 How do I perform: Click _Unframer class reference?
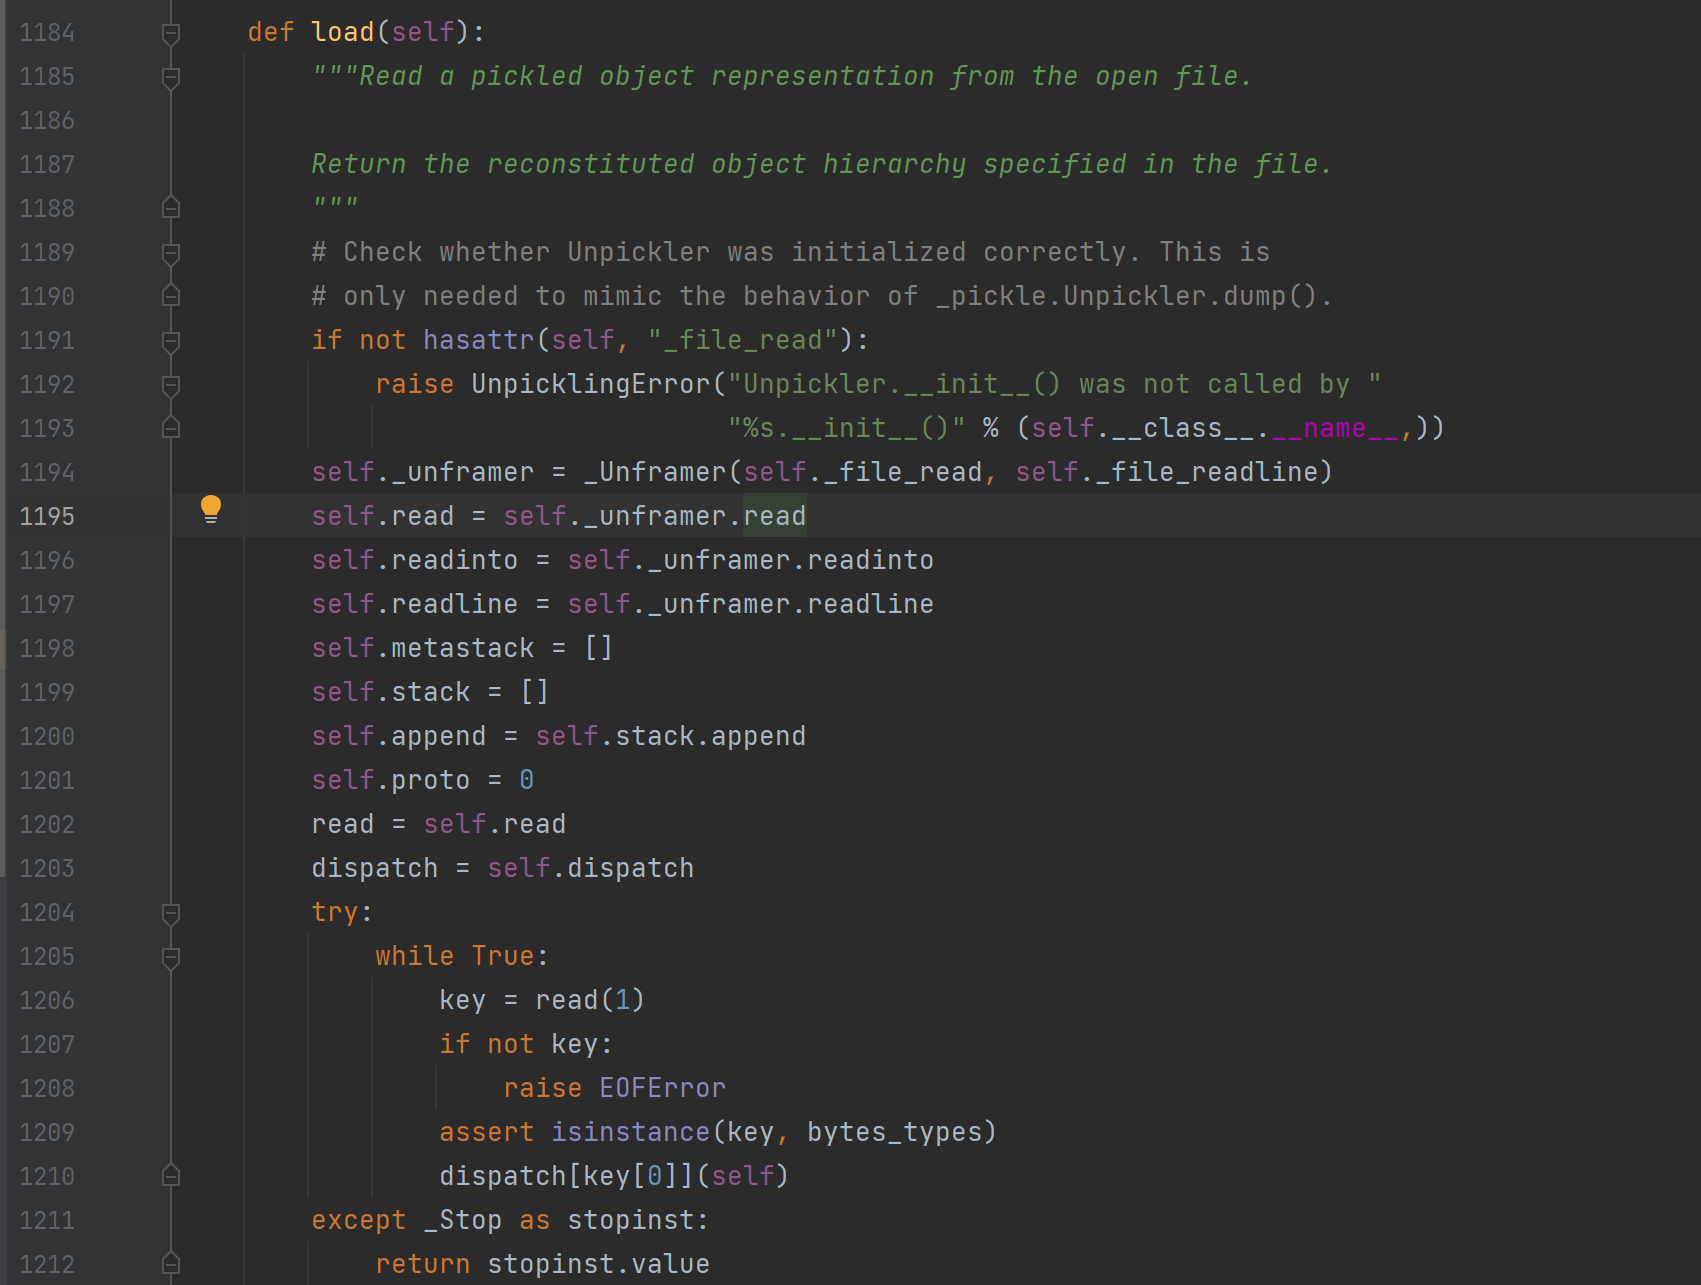click(655, 472)
